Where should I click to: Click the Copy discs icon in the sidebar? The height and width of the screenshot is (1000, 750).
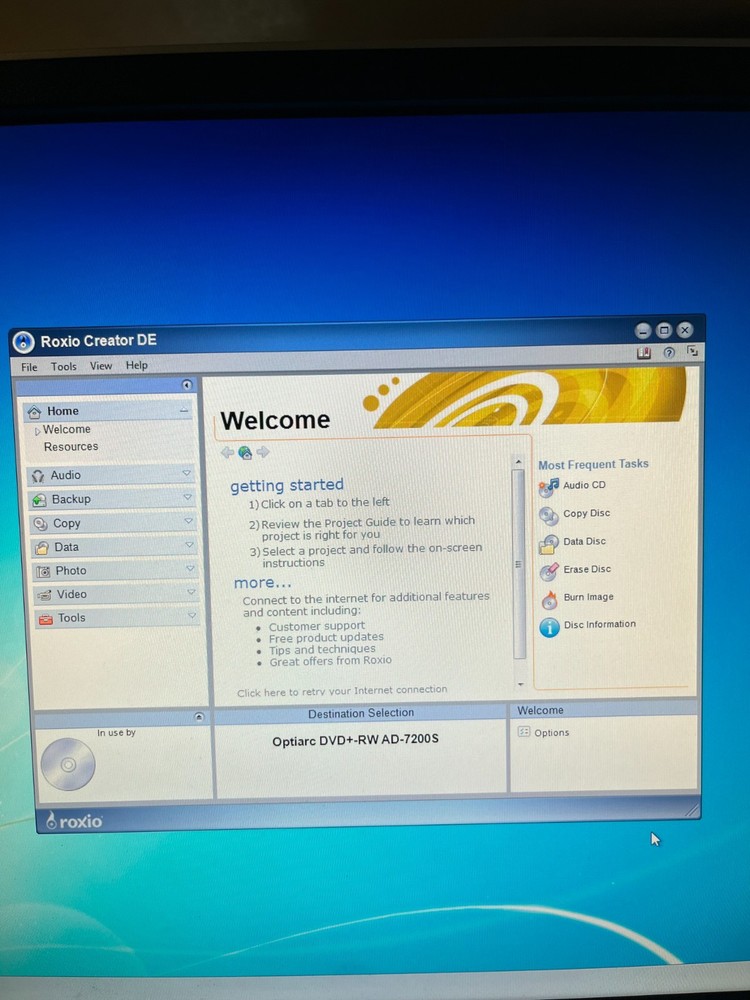pyautogui.click(x=41, y=524)
